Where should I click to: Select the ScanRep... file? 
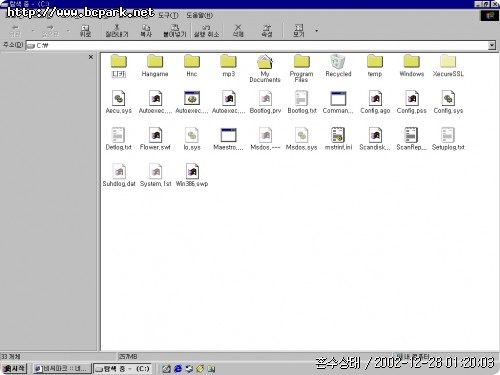[x=412, y=139]
